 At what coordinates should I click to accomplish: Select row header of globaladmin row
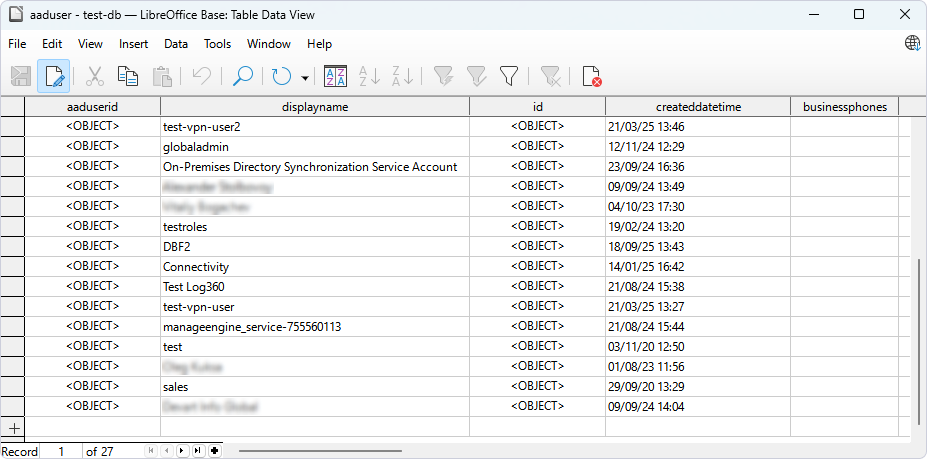click(x=12, y=147)
